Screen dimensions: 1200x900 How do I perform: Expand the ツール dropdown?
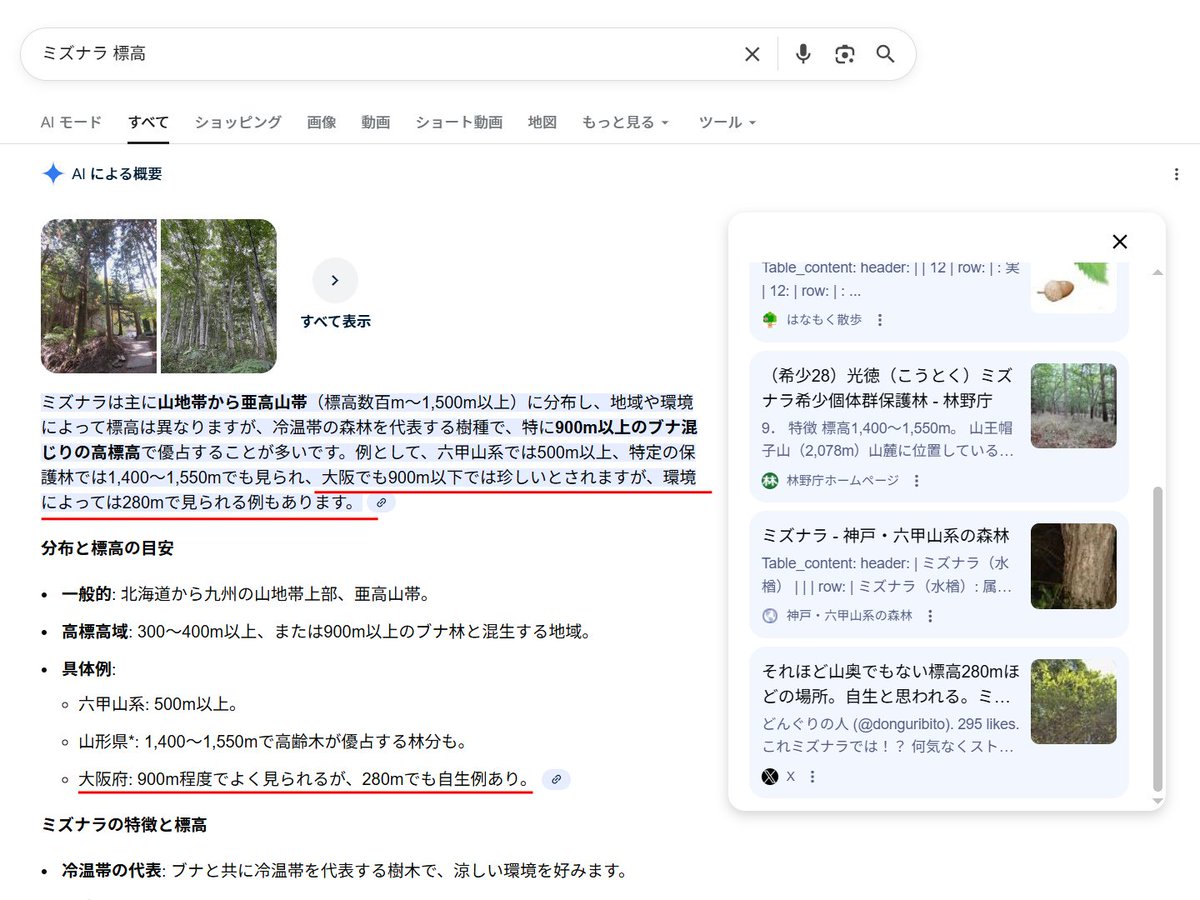click(723, 122)
